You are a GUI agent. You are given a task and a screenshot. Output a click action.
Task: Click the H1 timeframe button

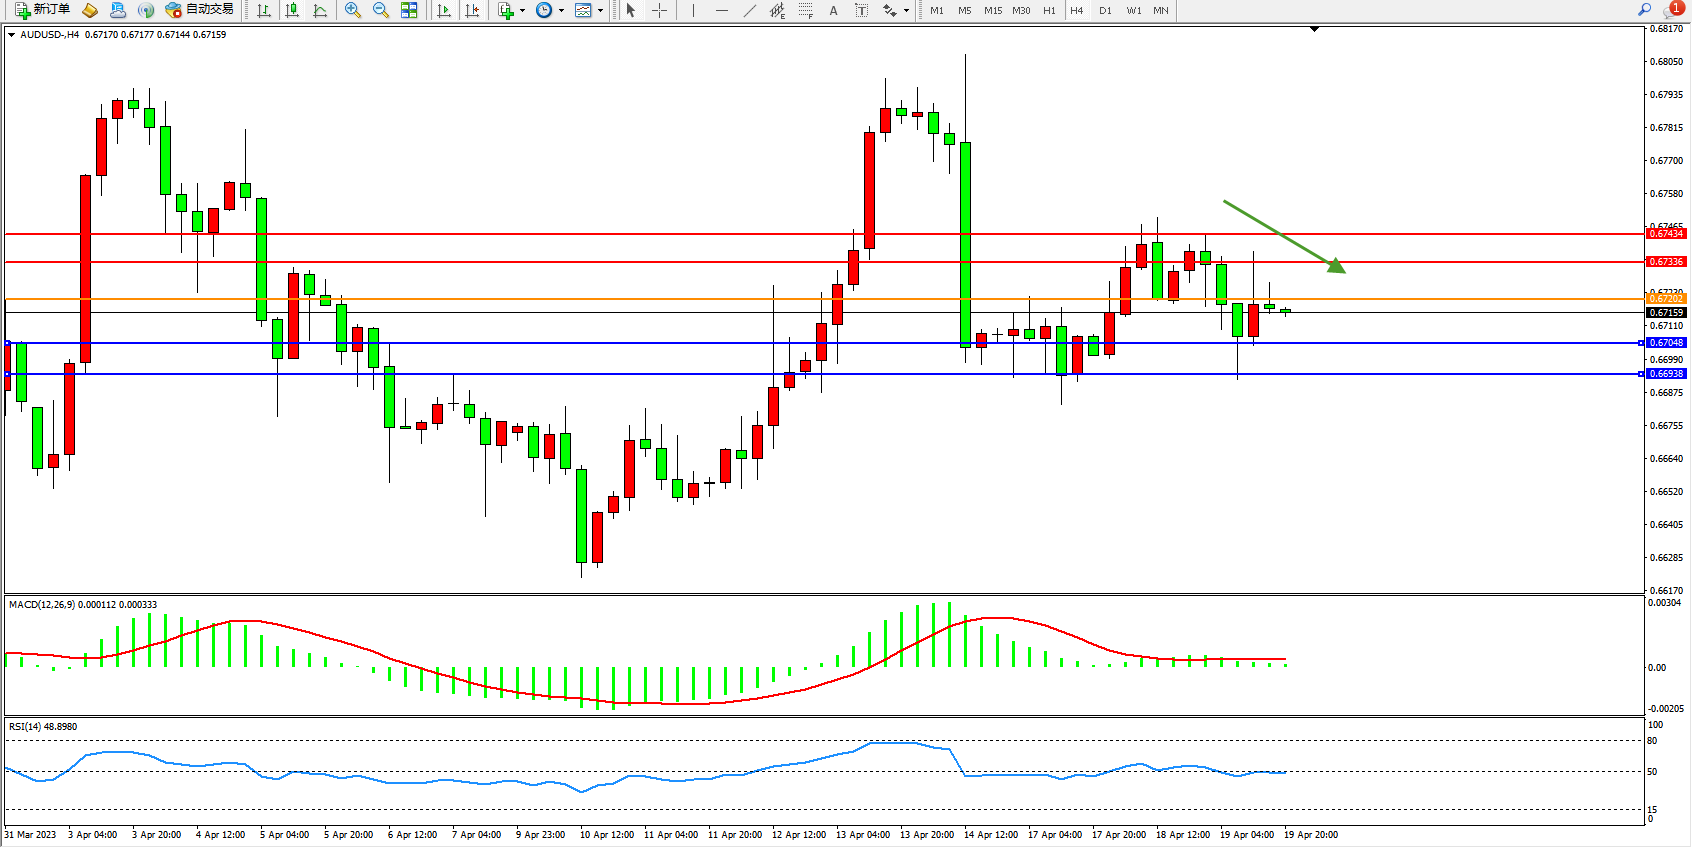tap(1049, 10)
